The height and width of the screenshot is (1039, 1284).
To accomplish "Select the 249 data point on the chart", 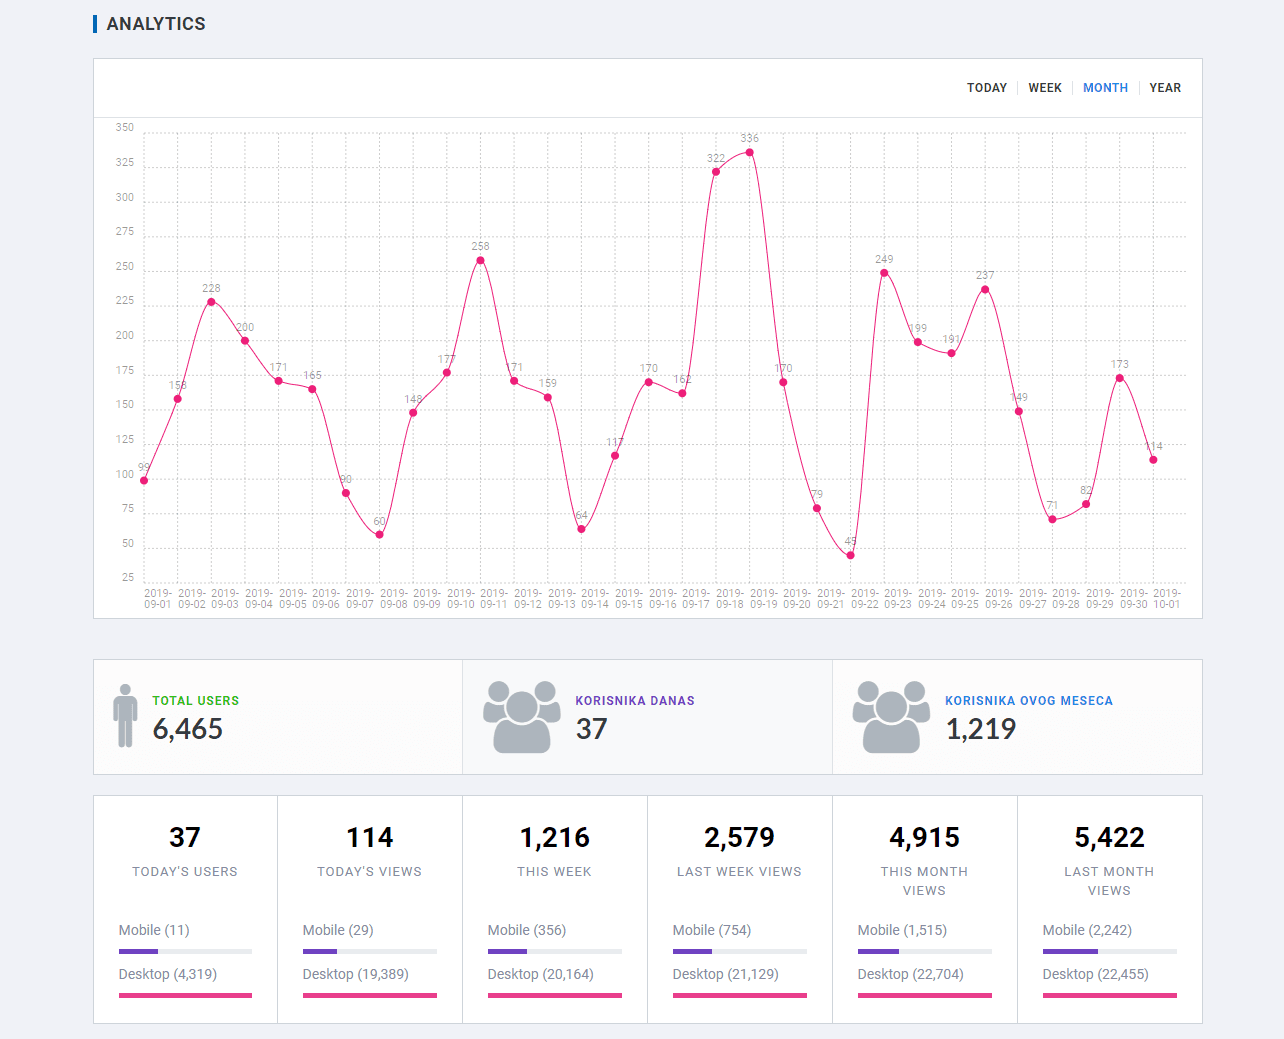I will coord(884,273).
